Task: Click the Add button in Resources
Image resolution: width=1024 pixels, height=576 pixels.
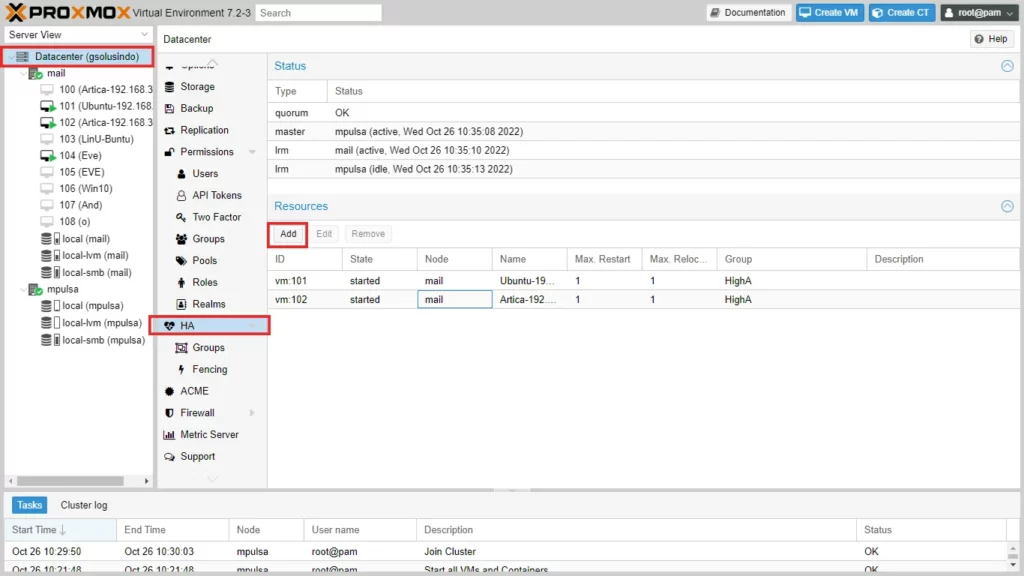Action: coord(288,234)
